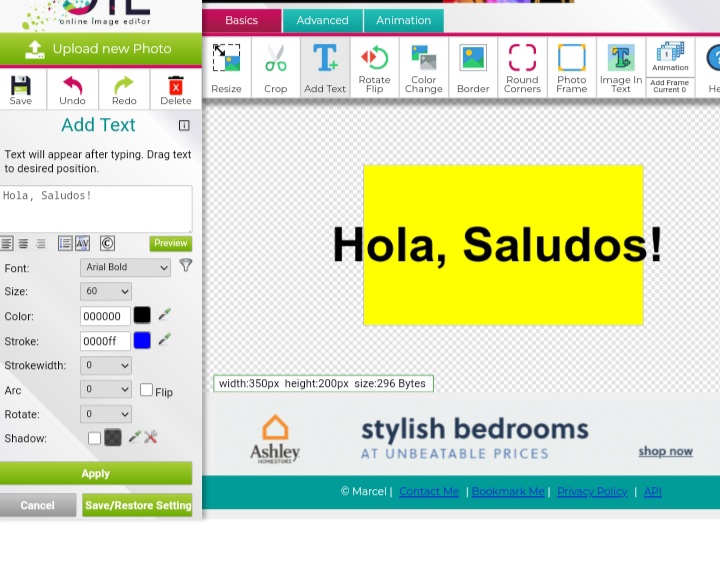
Task: Expand the Size dropdown
Action: pyautogui.click(x=105, y=292)
